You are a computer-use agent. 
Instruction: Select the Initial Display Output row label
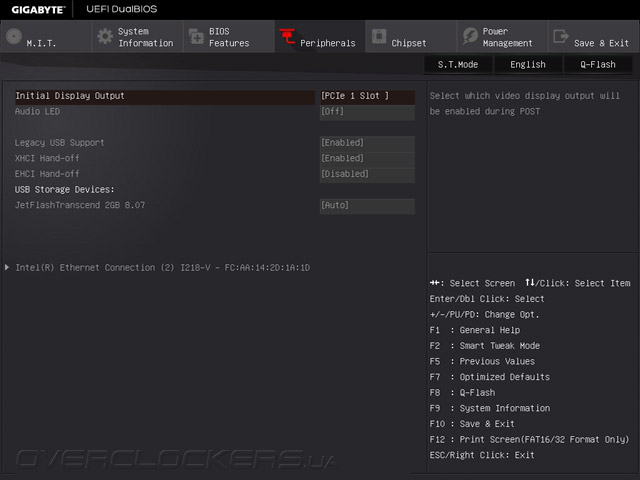[x=70, y=96]
